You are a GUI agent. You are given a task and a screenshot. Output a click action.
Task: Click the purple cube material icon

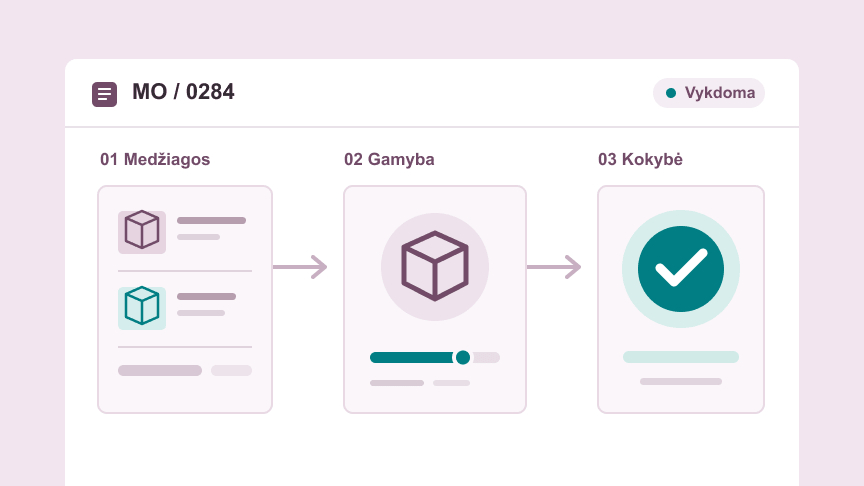(142, 230)
